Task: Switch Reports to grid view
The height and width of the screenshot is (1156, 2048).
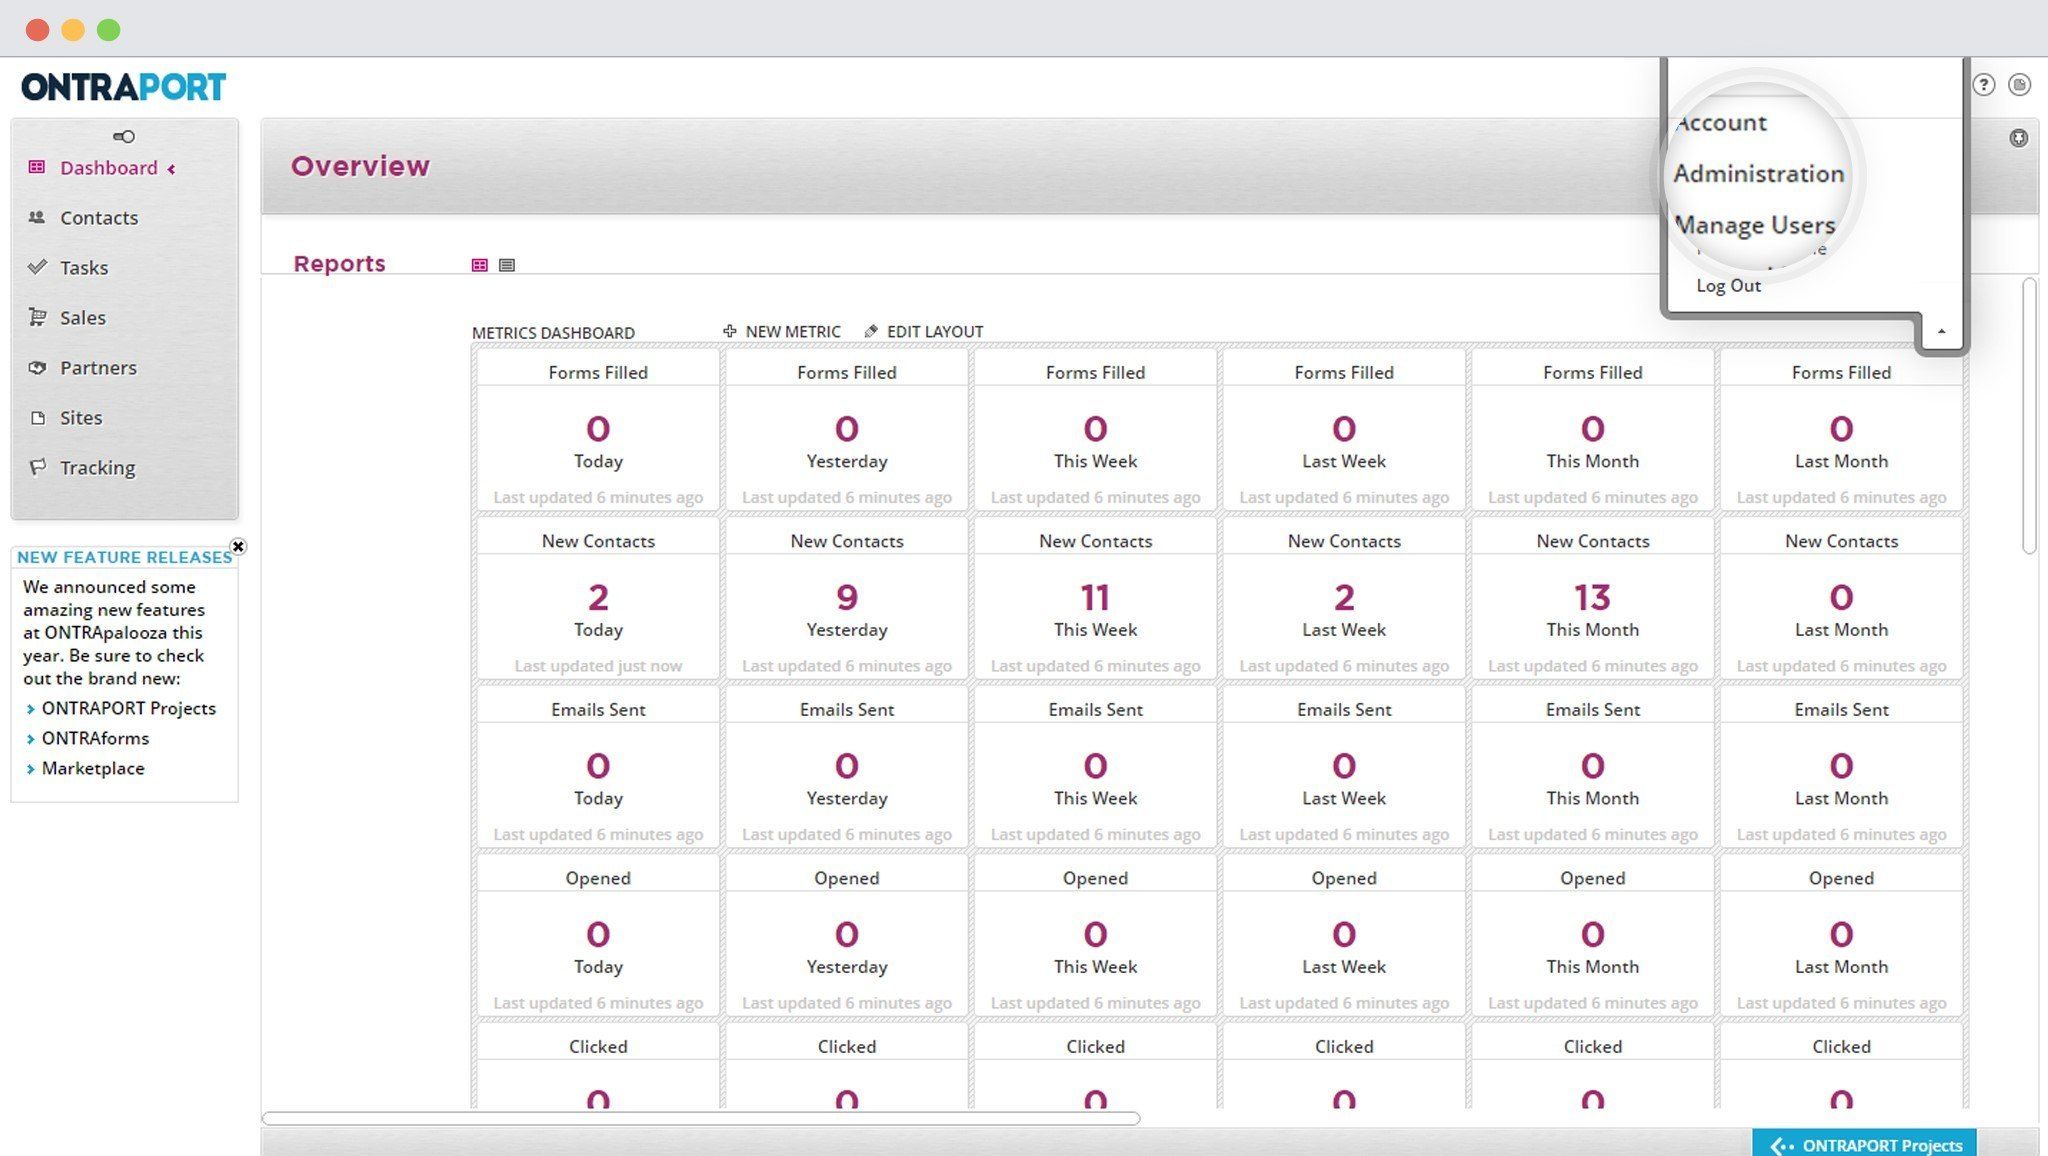Action: (x=480, y=265)
